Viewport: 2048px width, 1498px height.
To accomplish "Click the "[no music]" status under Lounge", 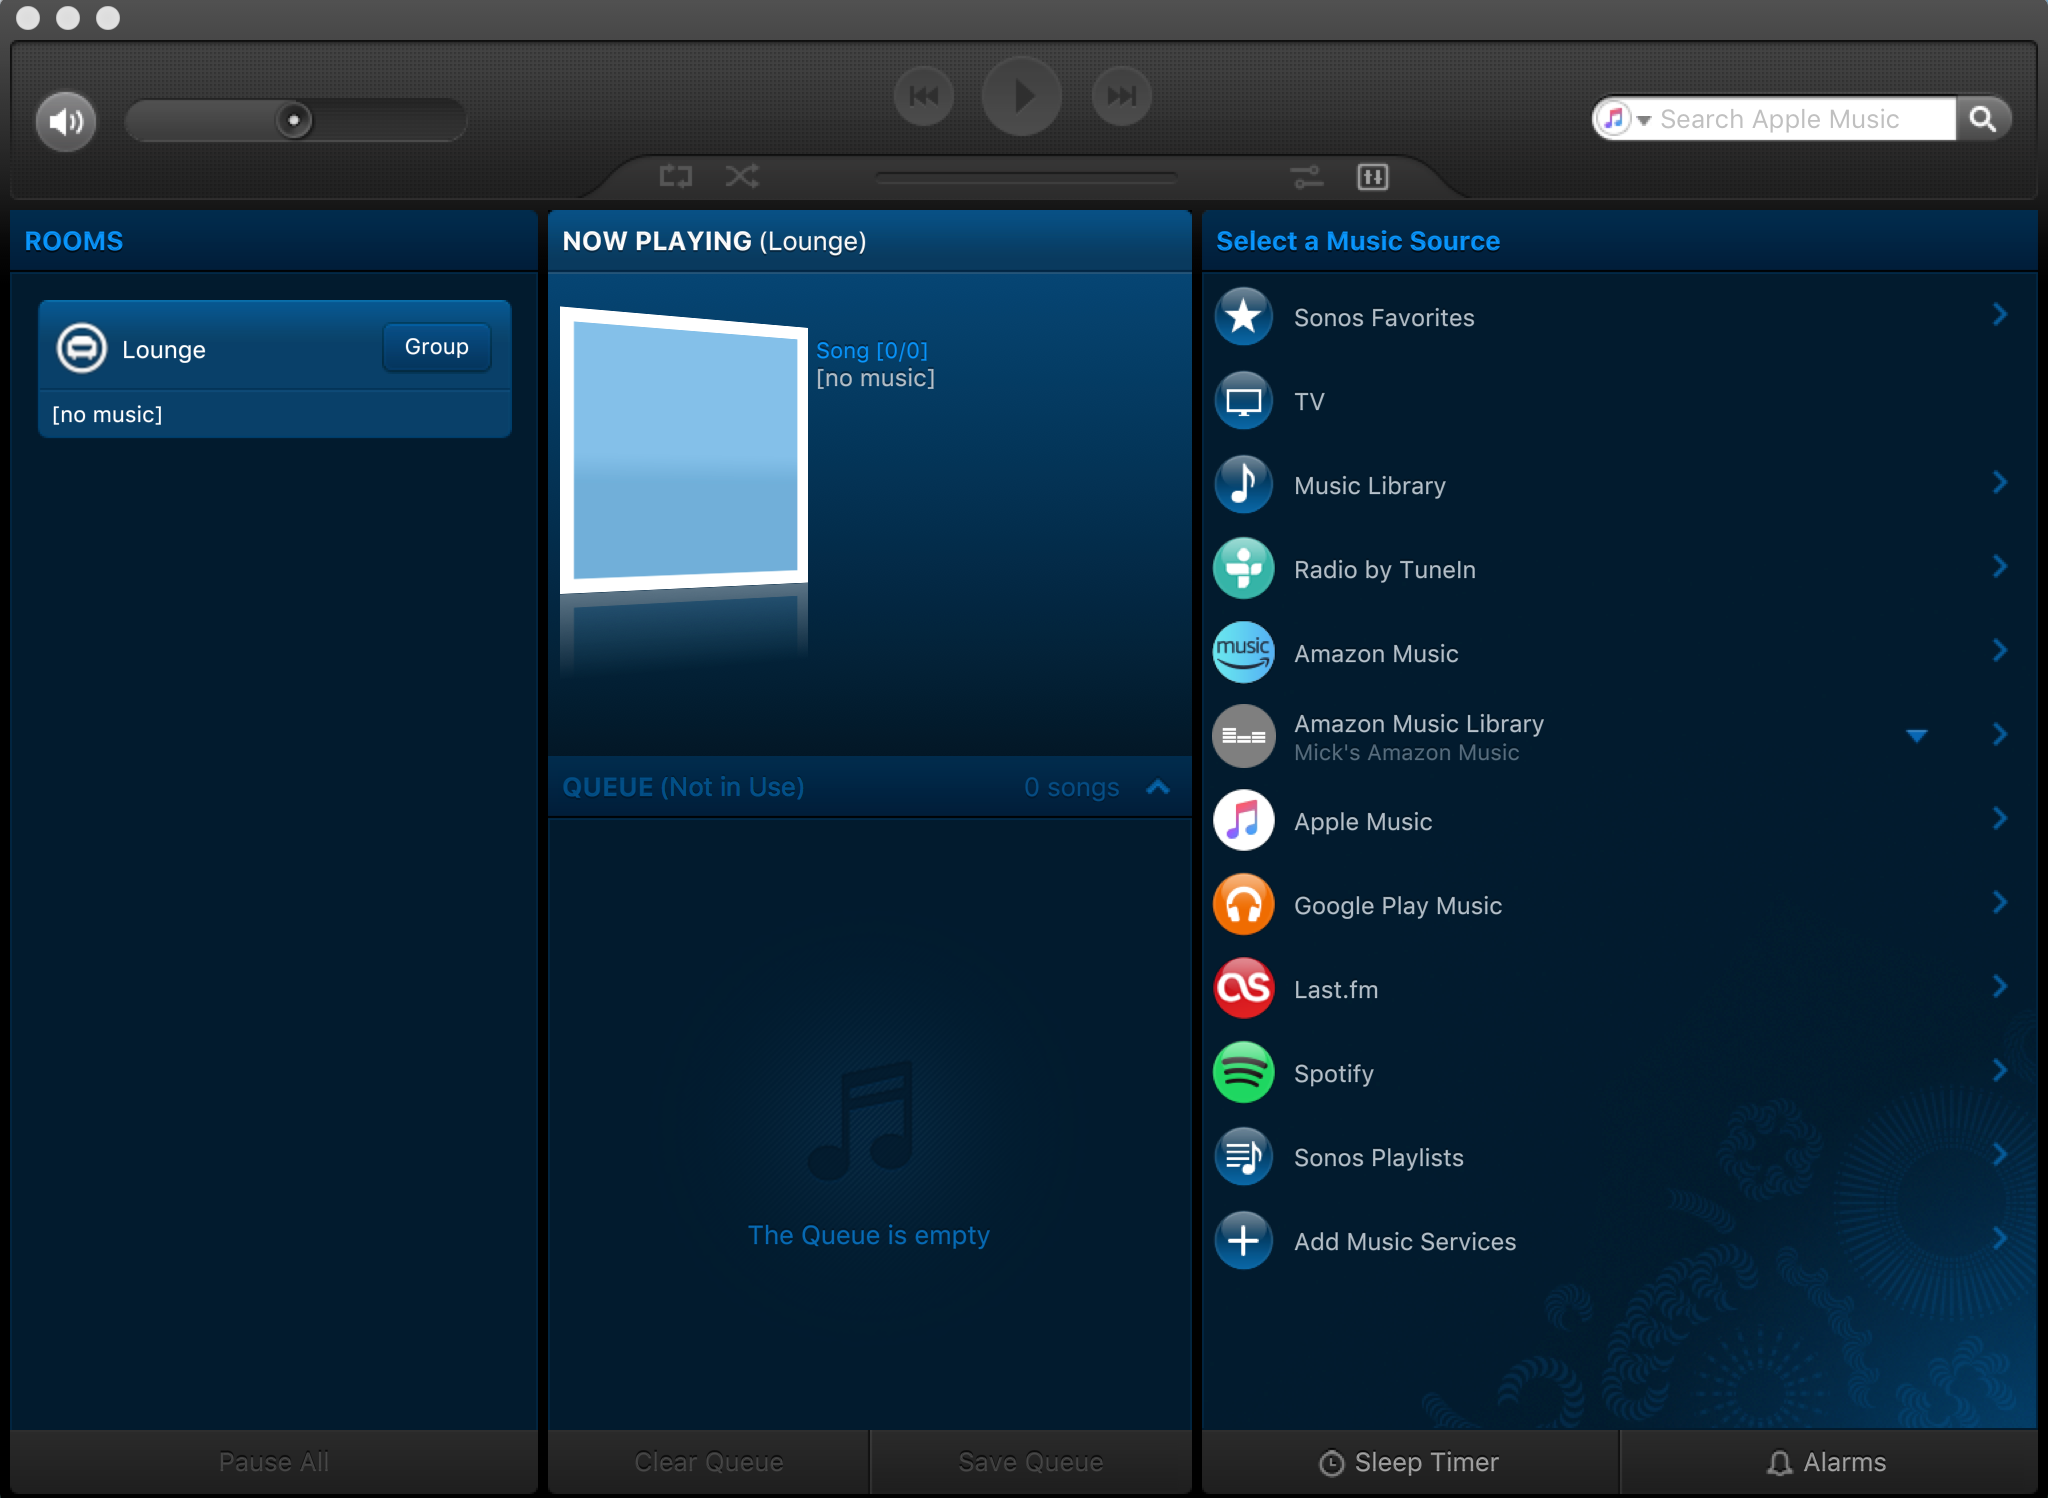I will point(107,414).
